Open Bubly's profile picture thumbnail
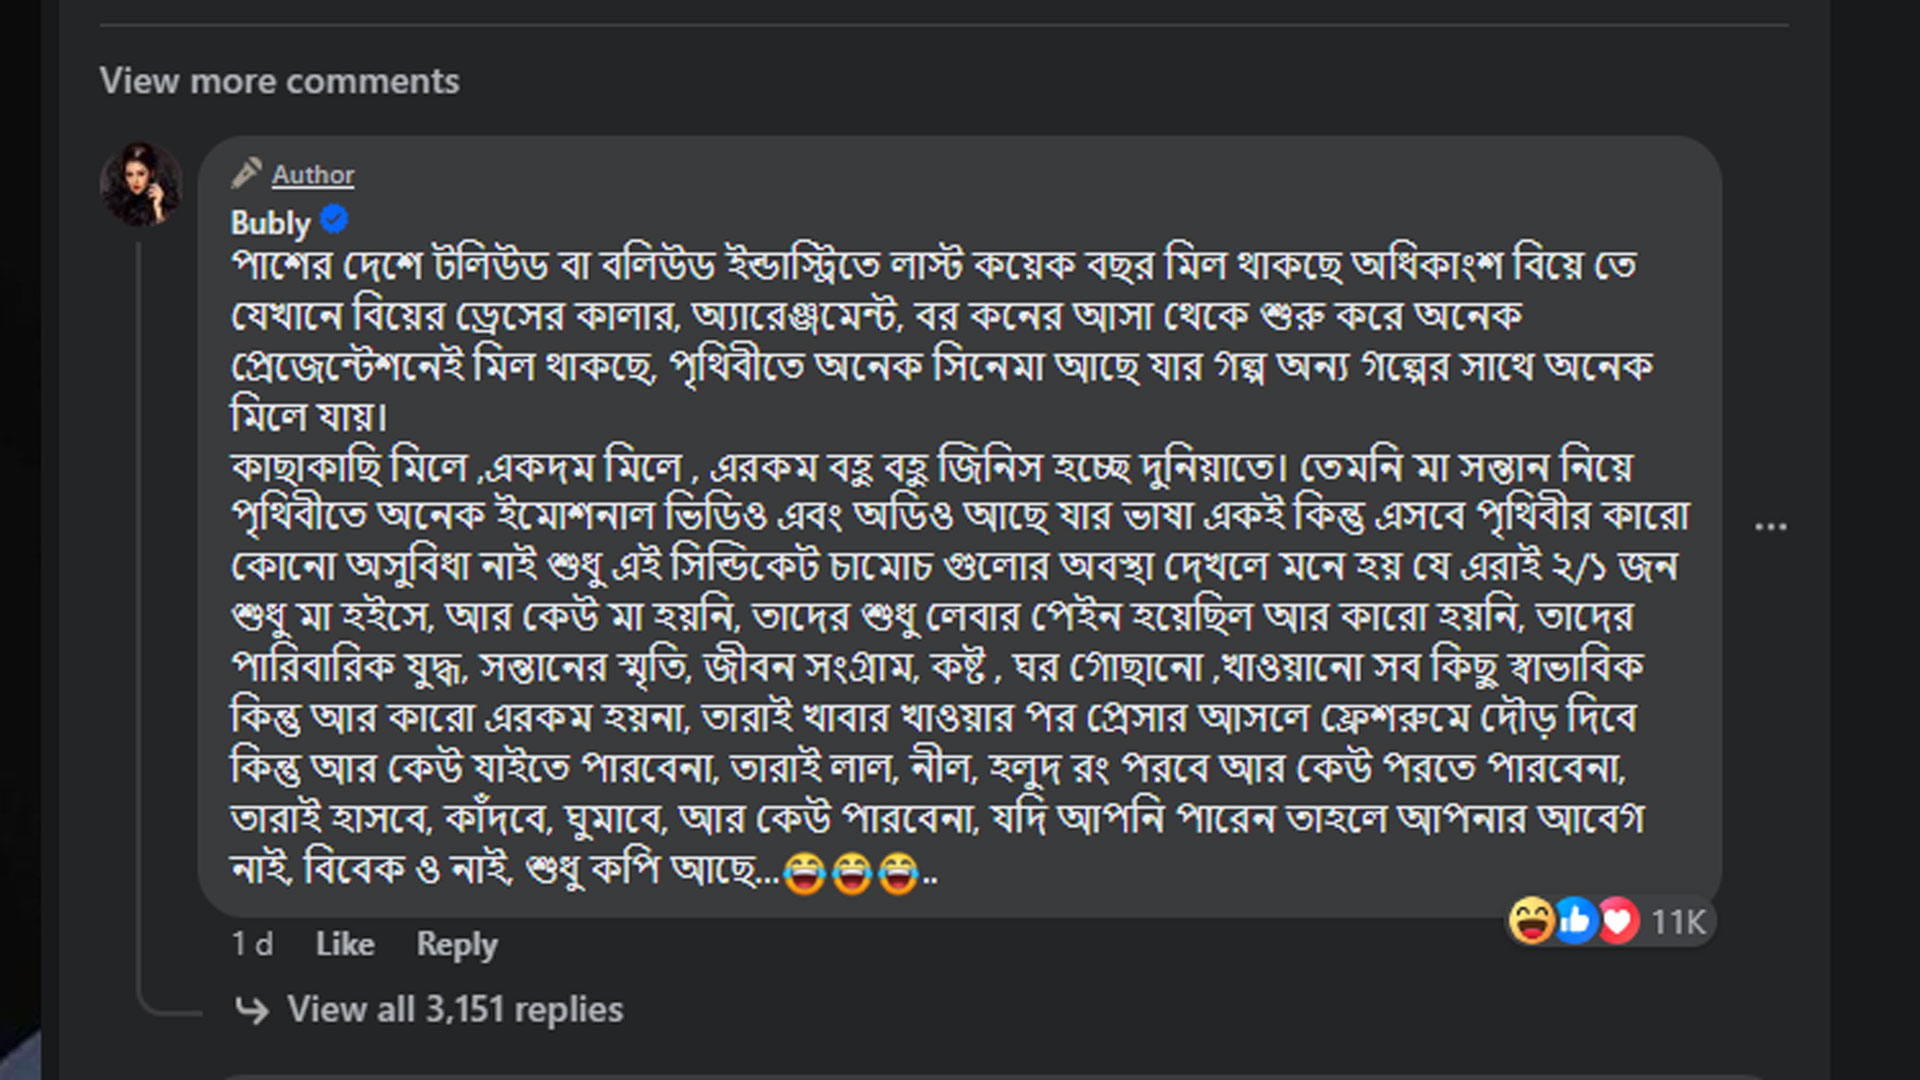The height and width of the screenshot is (1080, 1920). [141, 184]
